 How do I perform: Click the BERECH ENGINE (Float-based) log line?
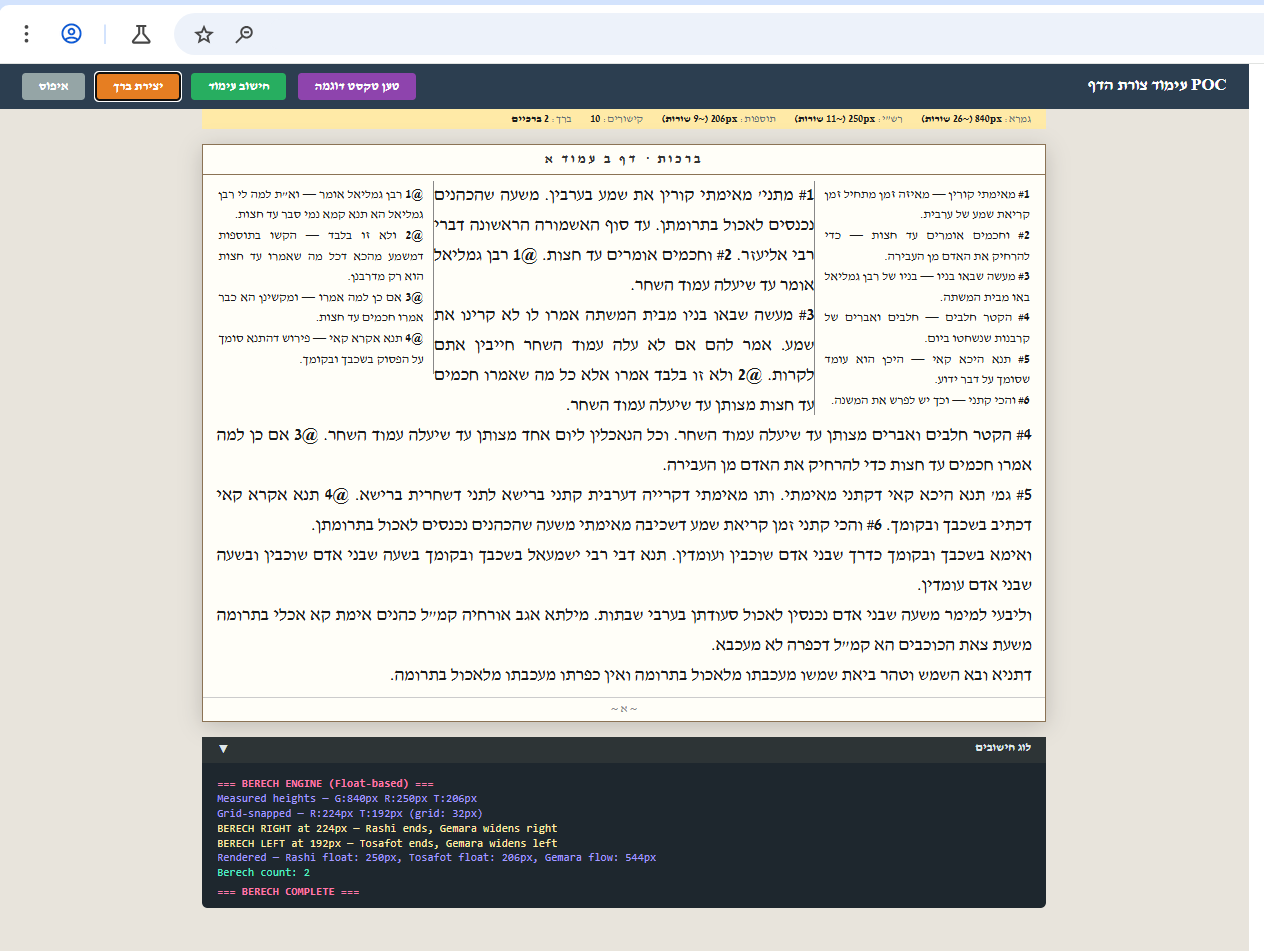(x=325, y=783)
